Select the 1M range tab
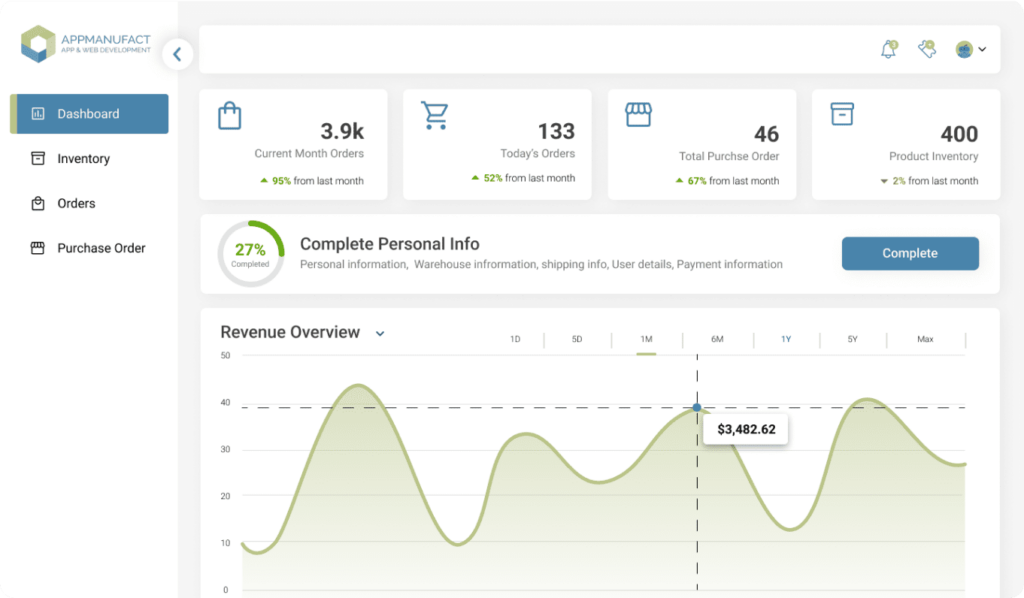This screenshot has height=598, width=1024. 646,339
